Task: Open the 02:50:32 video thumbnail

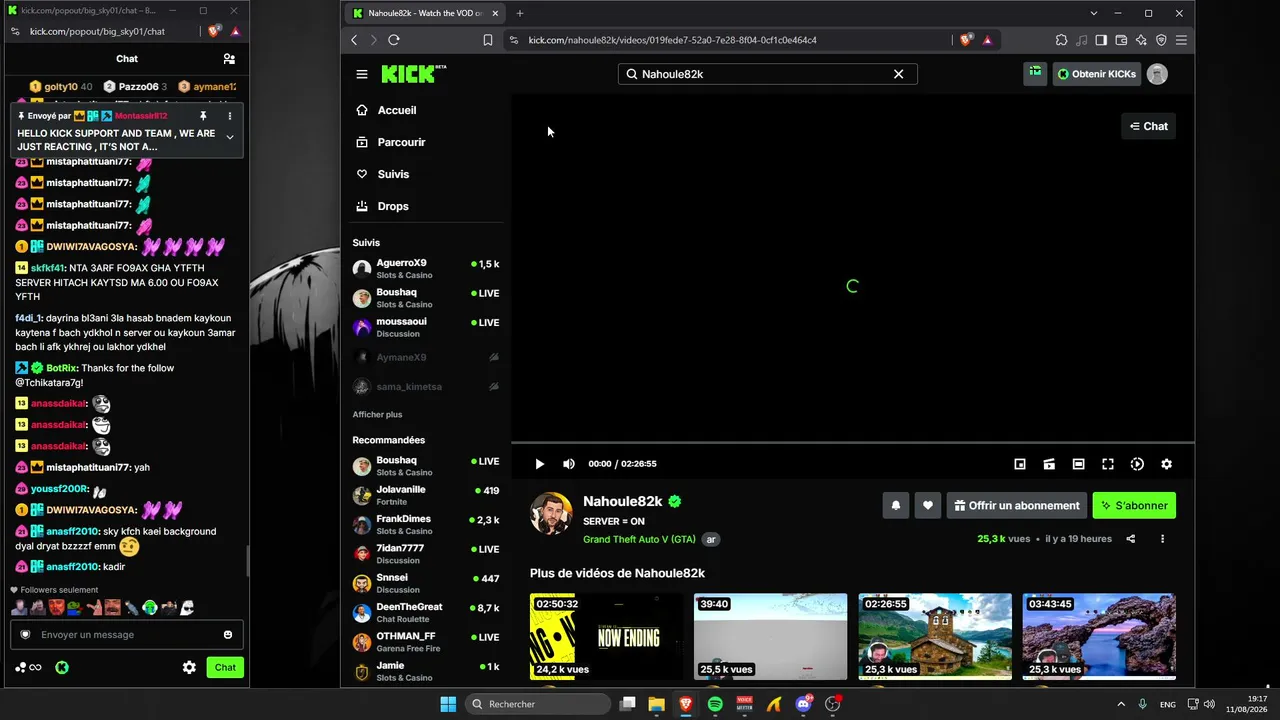Action: point(606,637)
